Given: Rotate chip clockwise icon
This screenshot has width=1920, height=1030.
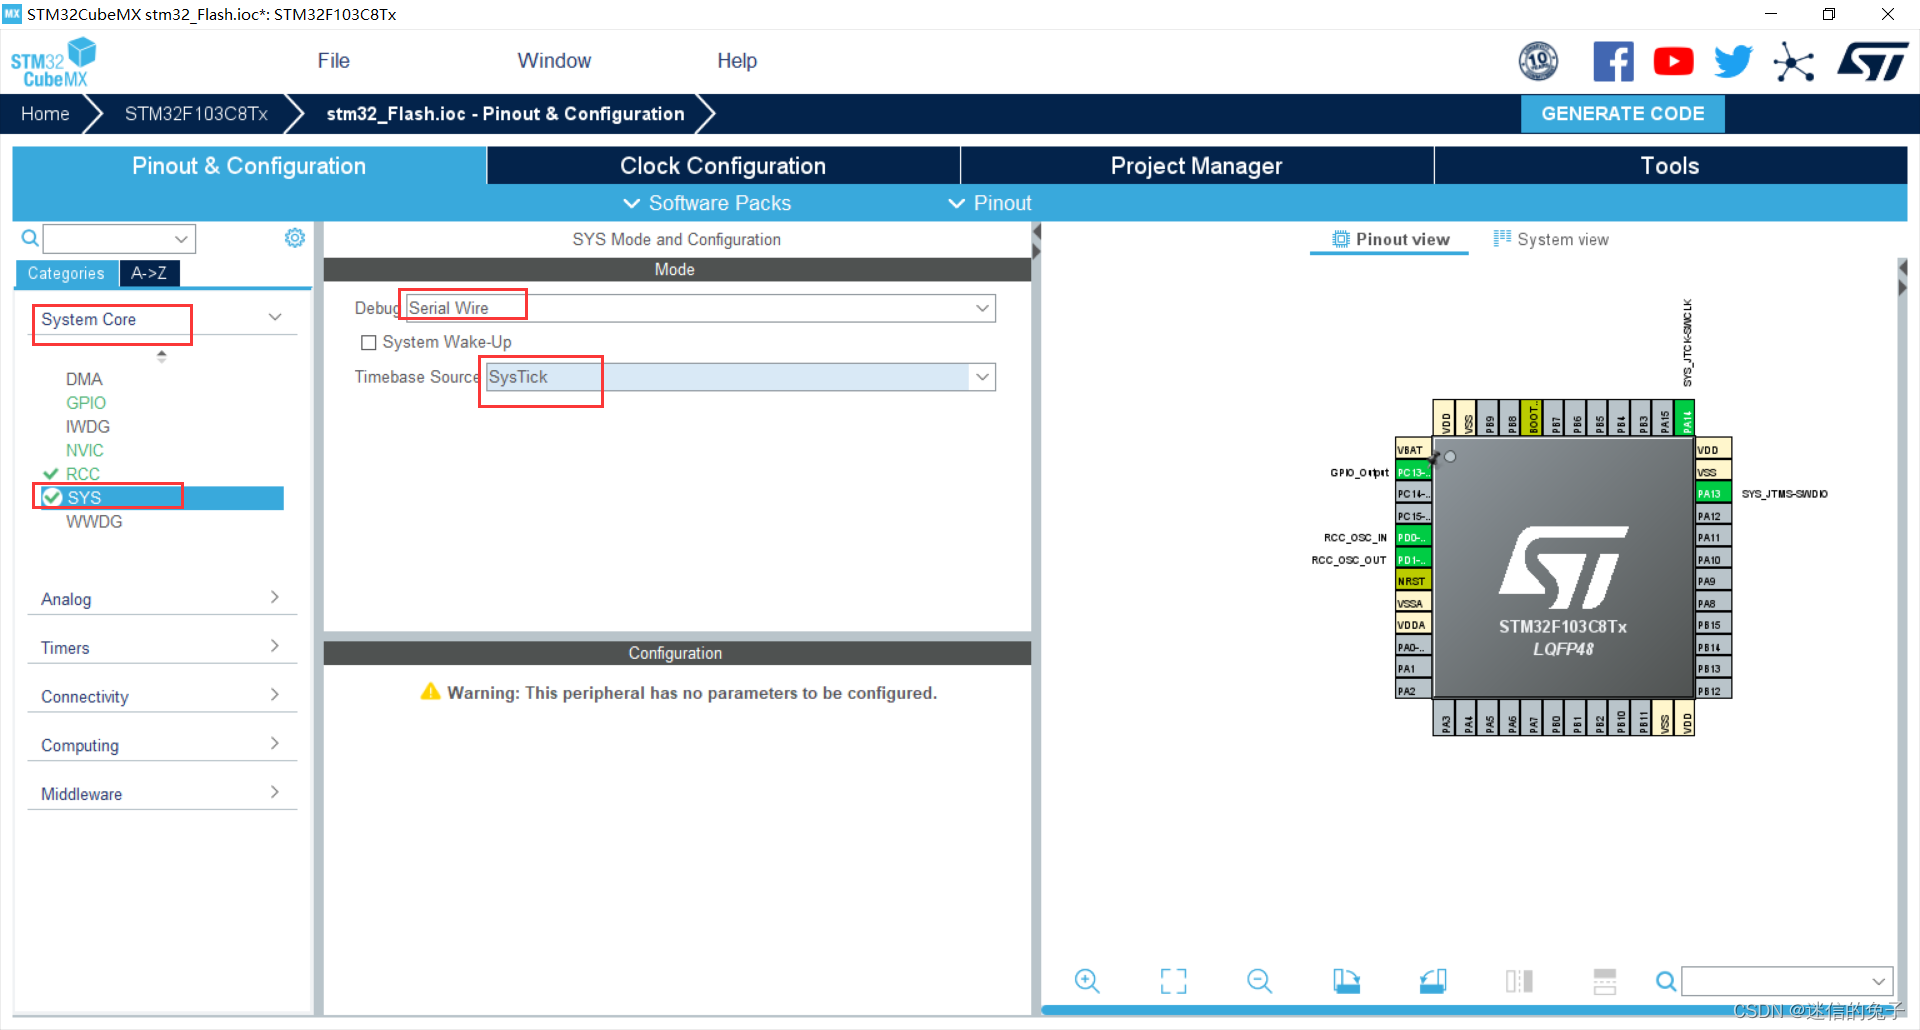Looking at the screenshot, I should (1346, 981).
